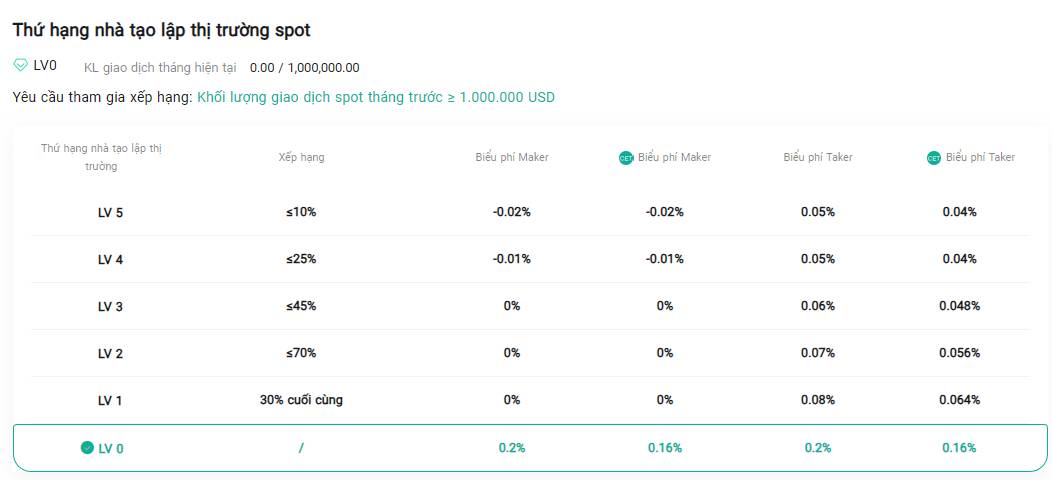1052x480 pixels.
Task: Click the diamond LV0 level icon
Action: point(21,65)
